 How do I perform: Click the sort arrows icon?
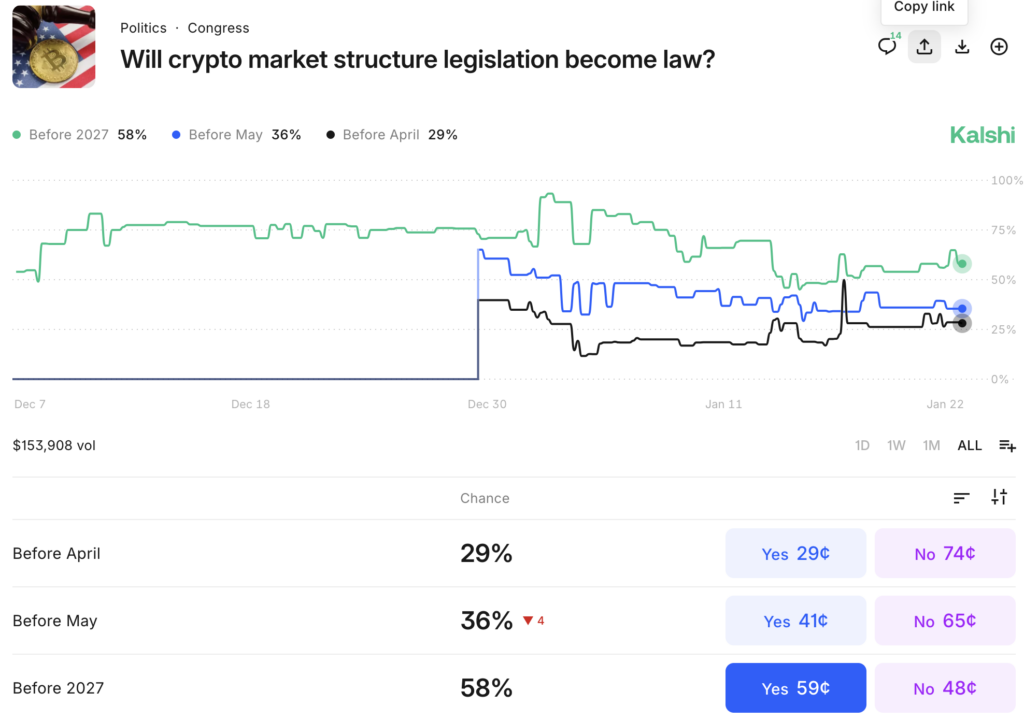tap(999, 497)
